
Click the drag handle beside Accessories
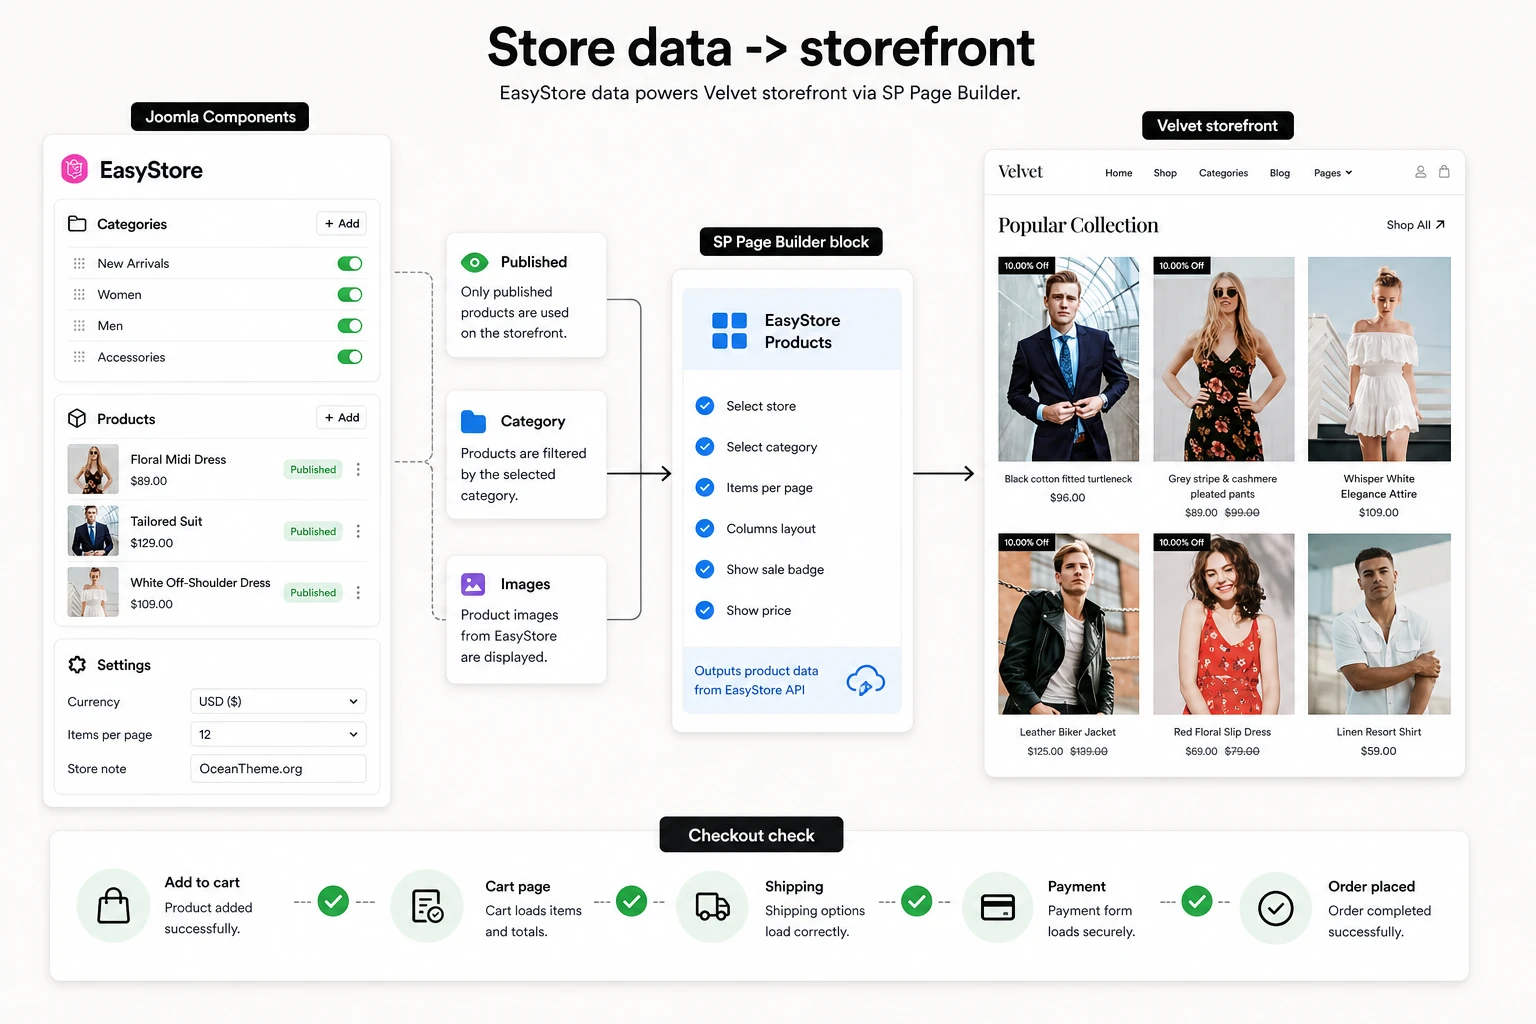pyautogui.click(x=79, y=357)
